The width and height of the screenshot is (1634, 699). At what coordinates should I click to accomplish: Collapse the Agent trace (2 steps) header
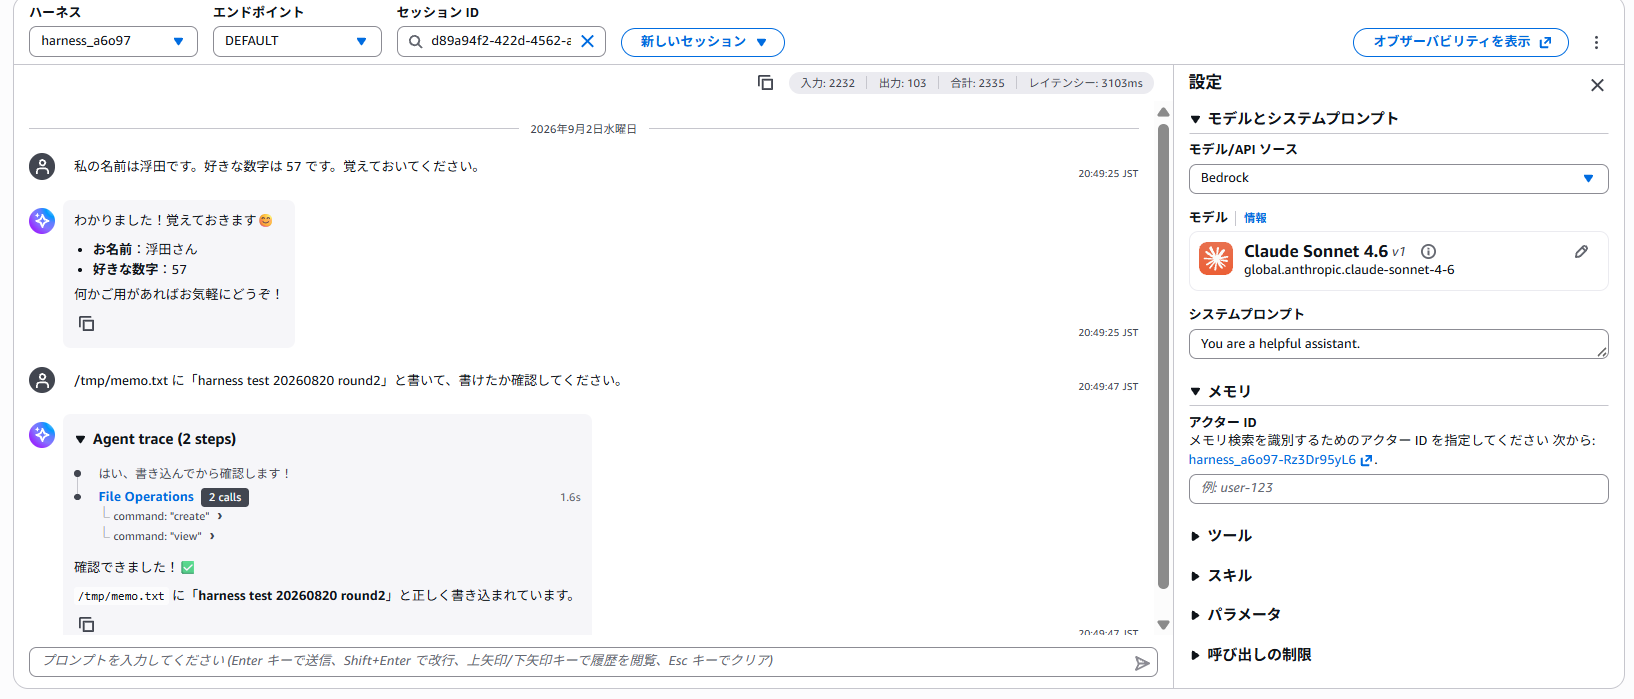click(x=156, y=439)
